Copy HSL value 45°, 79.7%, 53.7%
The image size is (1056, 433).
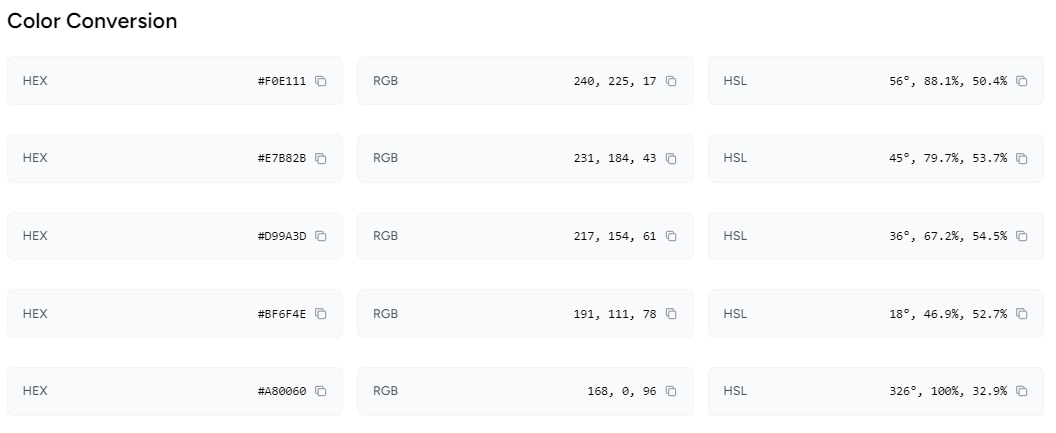(x=1022, y=159)
